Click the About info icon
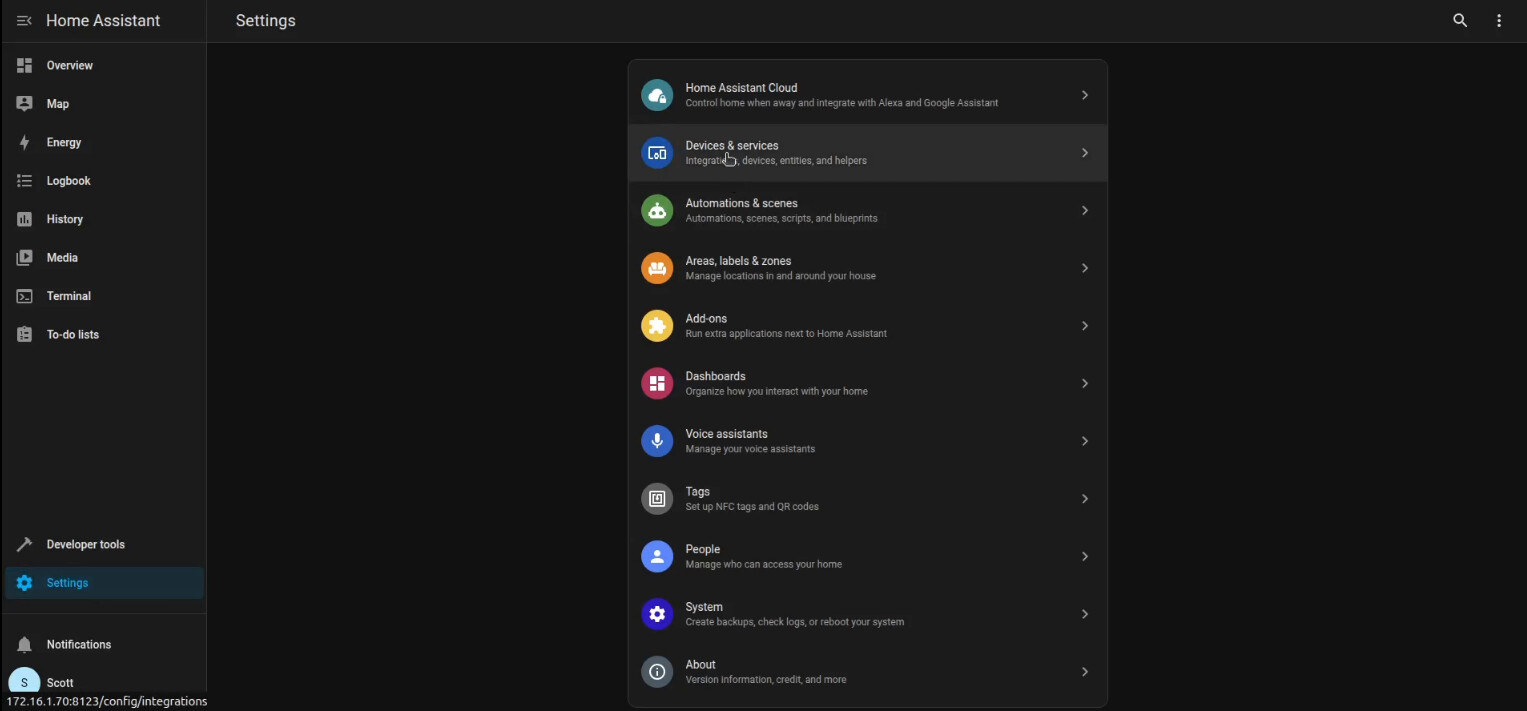This screenshot has width=1527, height=711. [x=657, y=672]
